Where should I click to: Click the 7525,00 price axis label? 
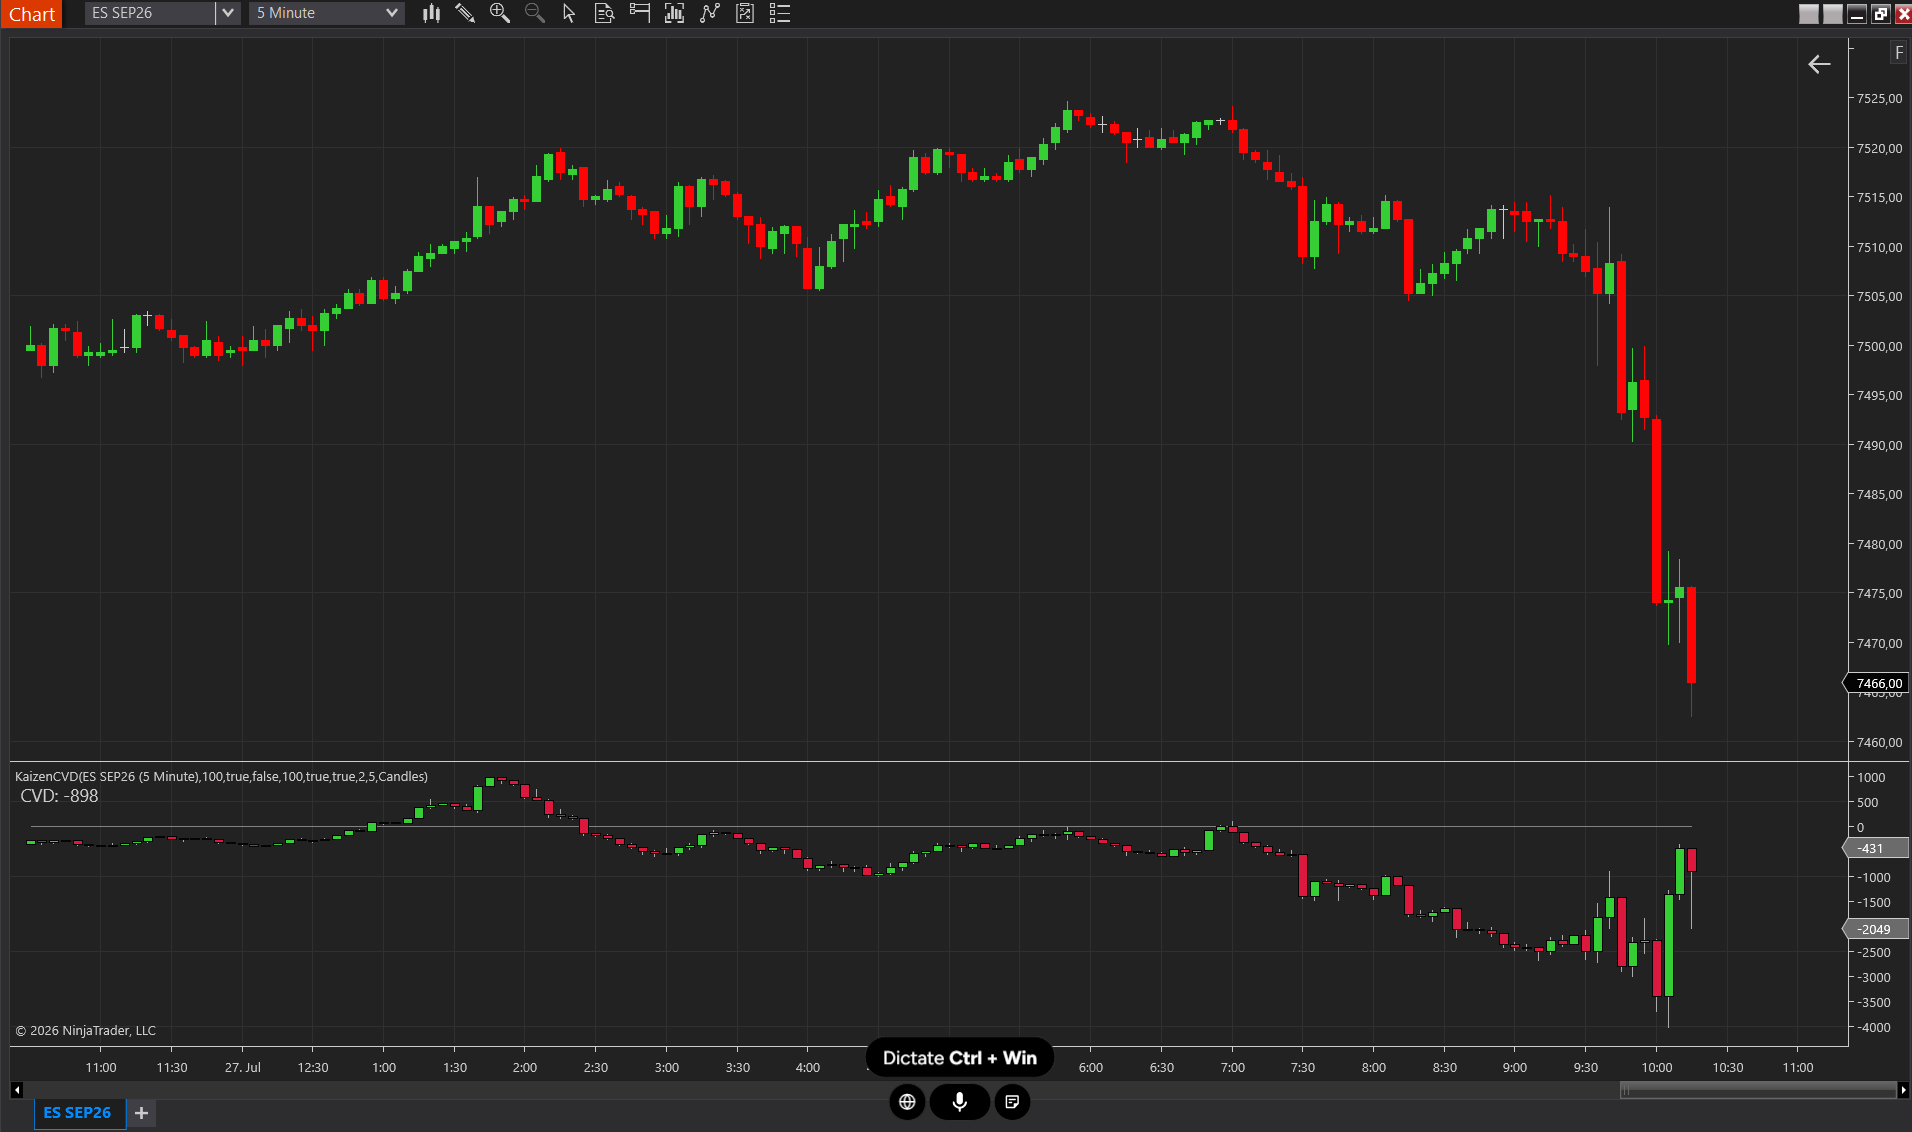point(1879,99)
